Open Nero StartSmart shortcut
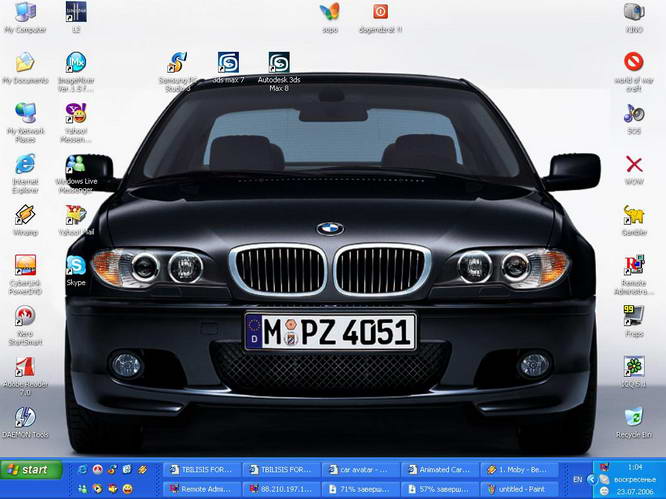Viewport: 666px width, 499px height. pyautogui.click(x=25, y=325)
